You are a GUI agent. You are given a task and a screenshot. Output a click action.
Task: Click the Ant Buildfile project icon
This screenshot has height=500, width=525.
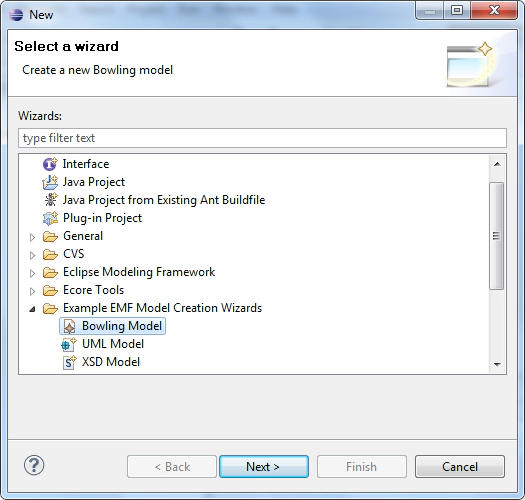coord(50,200)
